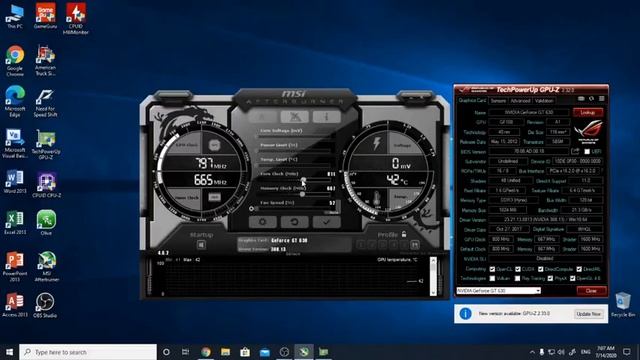
Task: Toggle the DirectML checkbox in GPU-Z
Action: [x=579, y=269]
